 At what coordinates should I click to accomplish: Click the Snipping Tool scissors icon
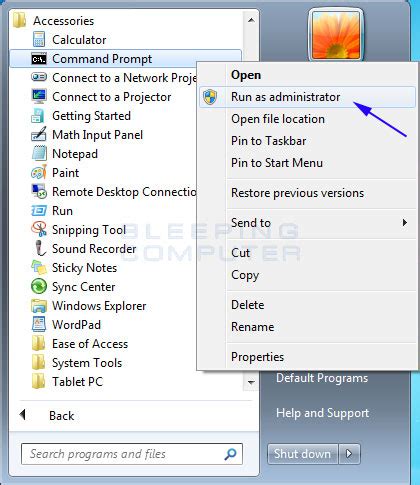pyautogui.click(x=39, y=230)
